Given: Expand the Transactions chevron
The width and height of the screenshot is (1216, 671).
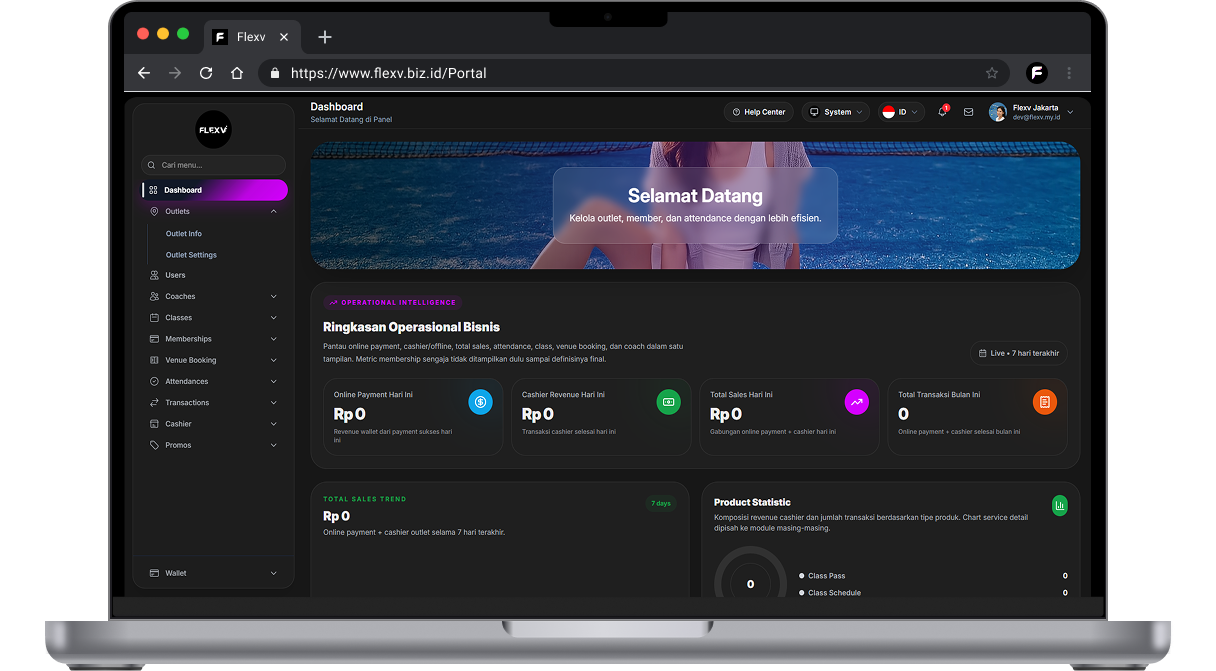Looking at the screenshot, I should pyautogui.click(x=274, y=403).
